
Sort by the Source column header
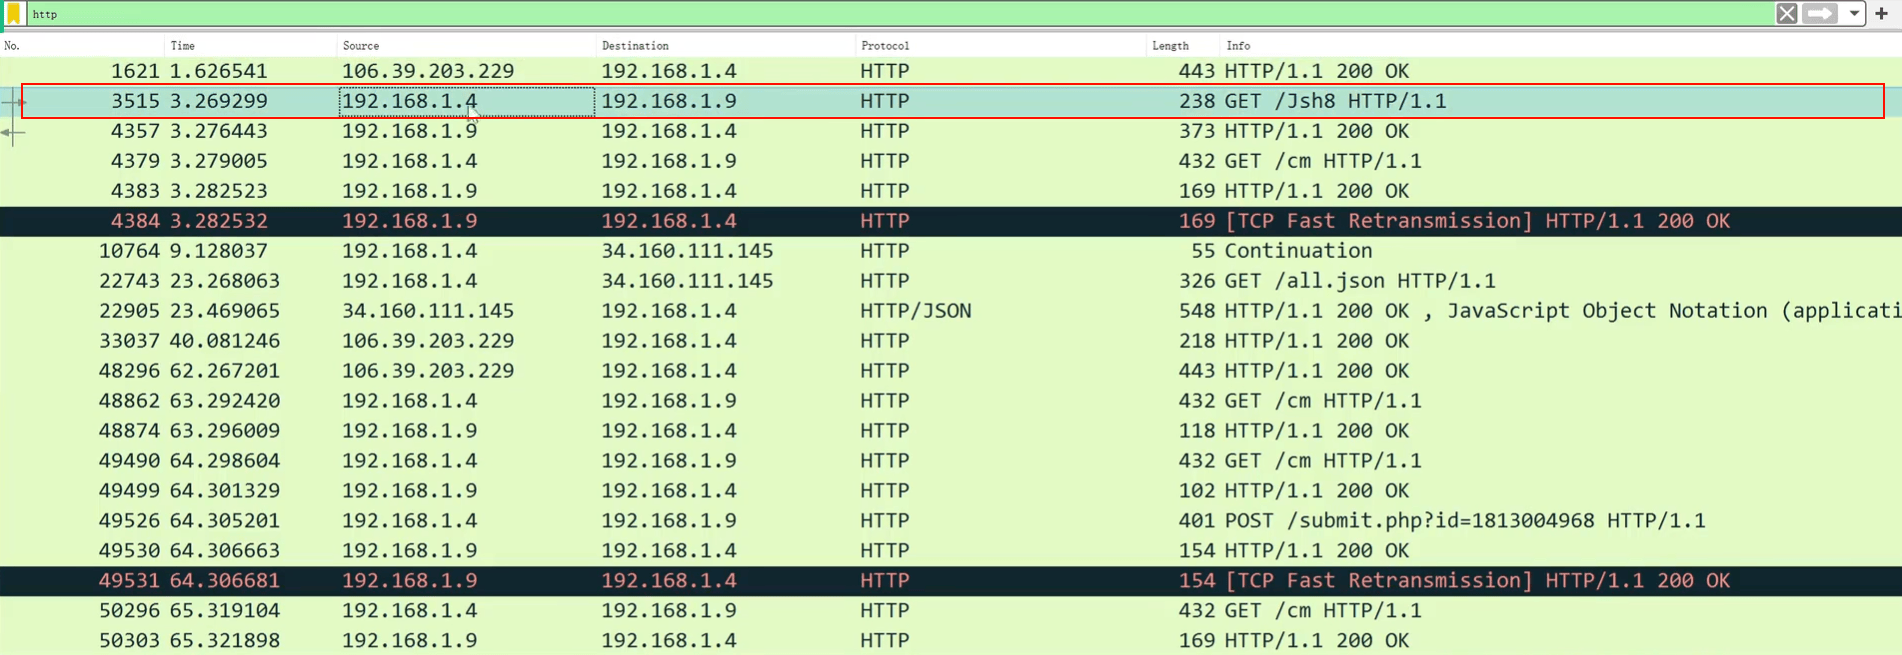(x=466, y=46)
